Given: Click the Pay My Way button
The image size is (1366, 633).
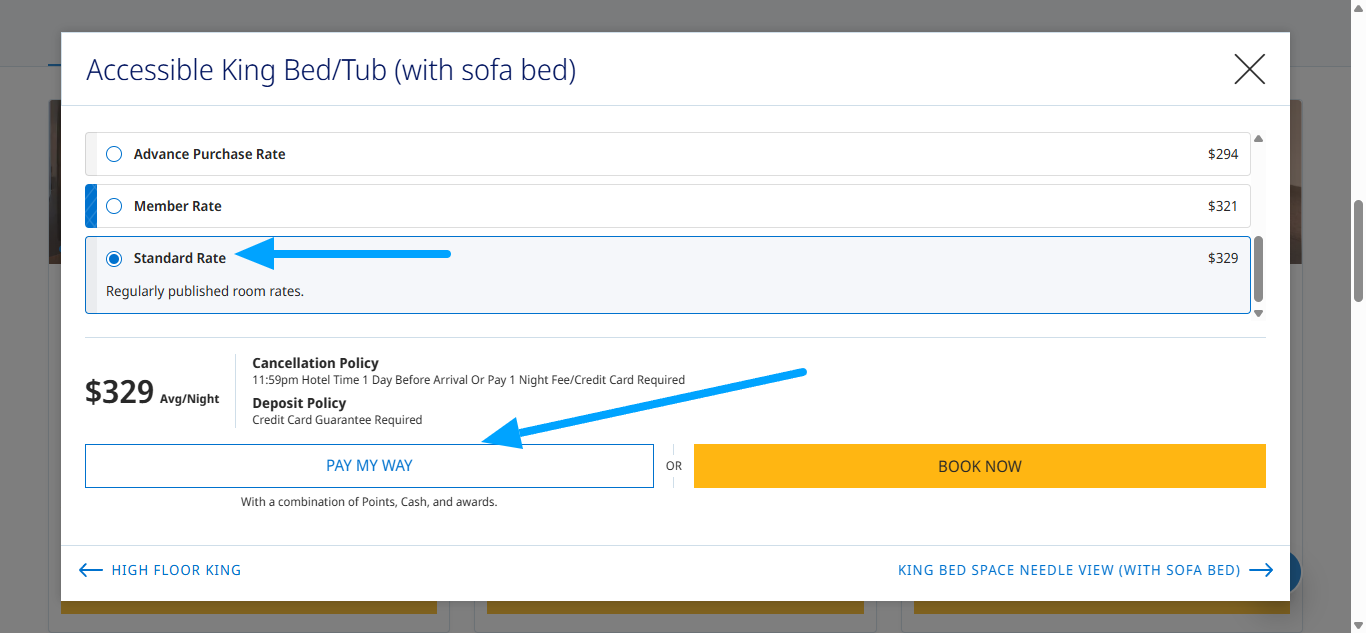Looking at the screenshot, I should [369, 466].
